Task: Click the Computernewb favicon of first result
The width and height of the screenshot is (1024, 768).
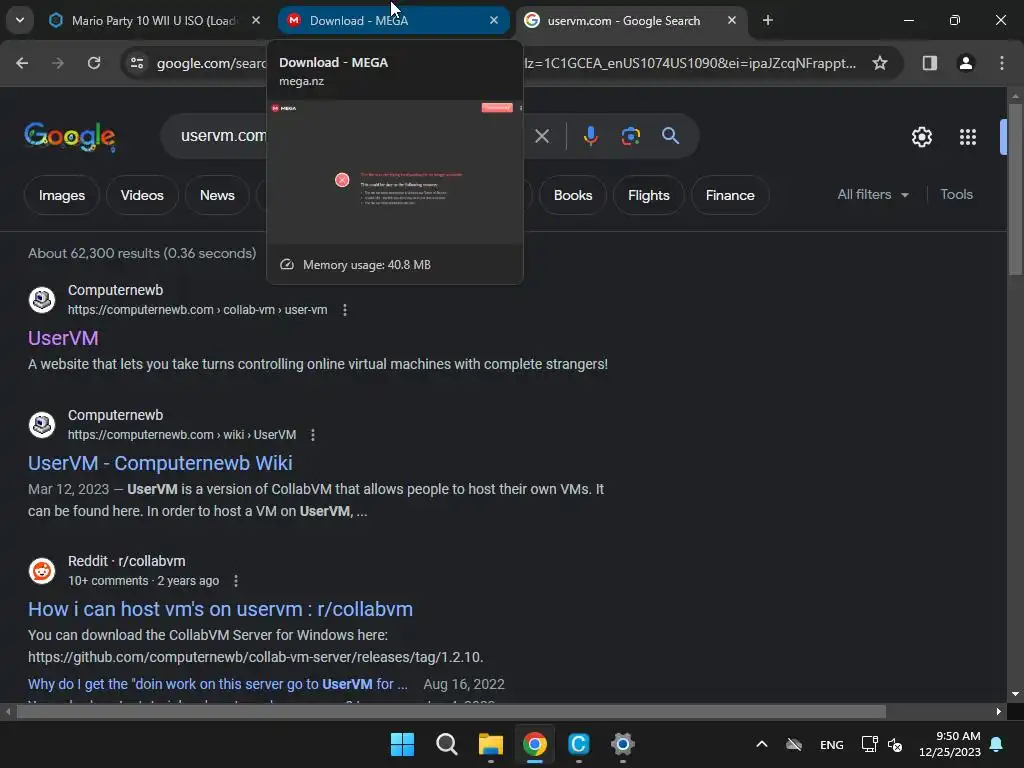Action: (x=42, y=300)
